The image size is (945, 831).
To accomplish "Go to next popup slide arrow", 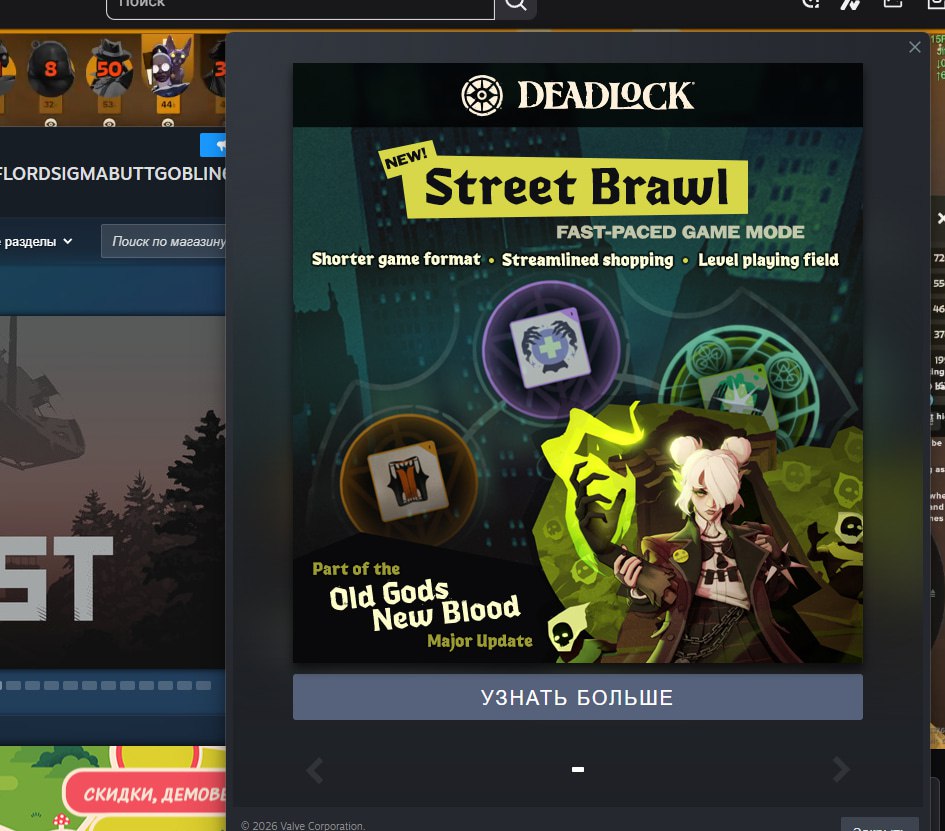I will pos(841,769).
